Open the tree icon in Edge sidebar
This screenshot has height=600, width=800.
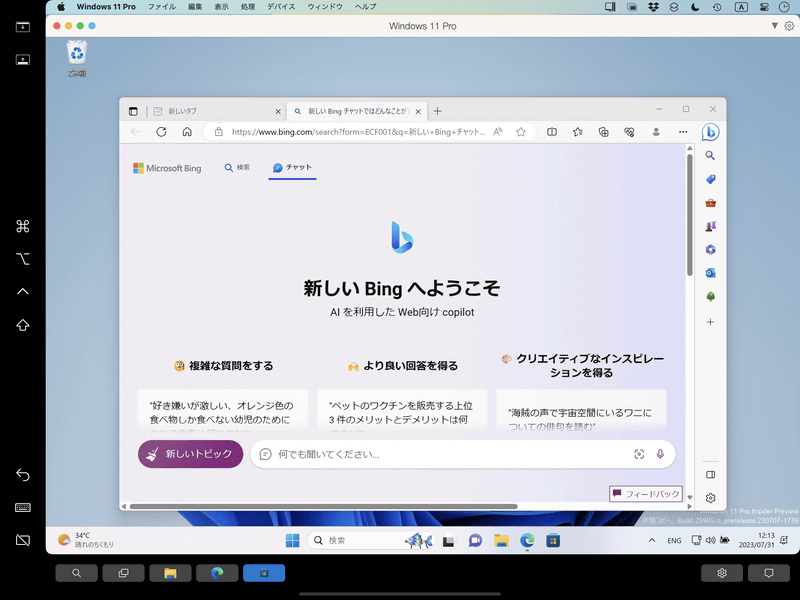(710, 296)
